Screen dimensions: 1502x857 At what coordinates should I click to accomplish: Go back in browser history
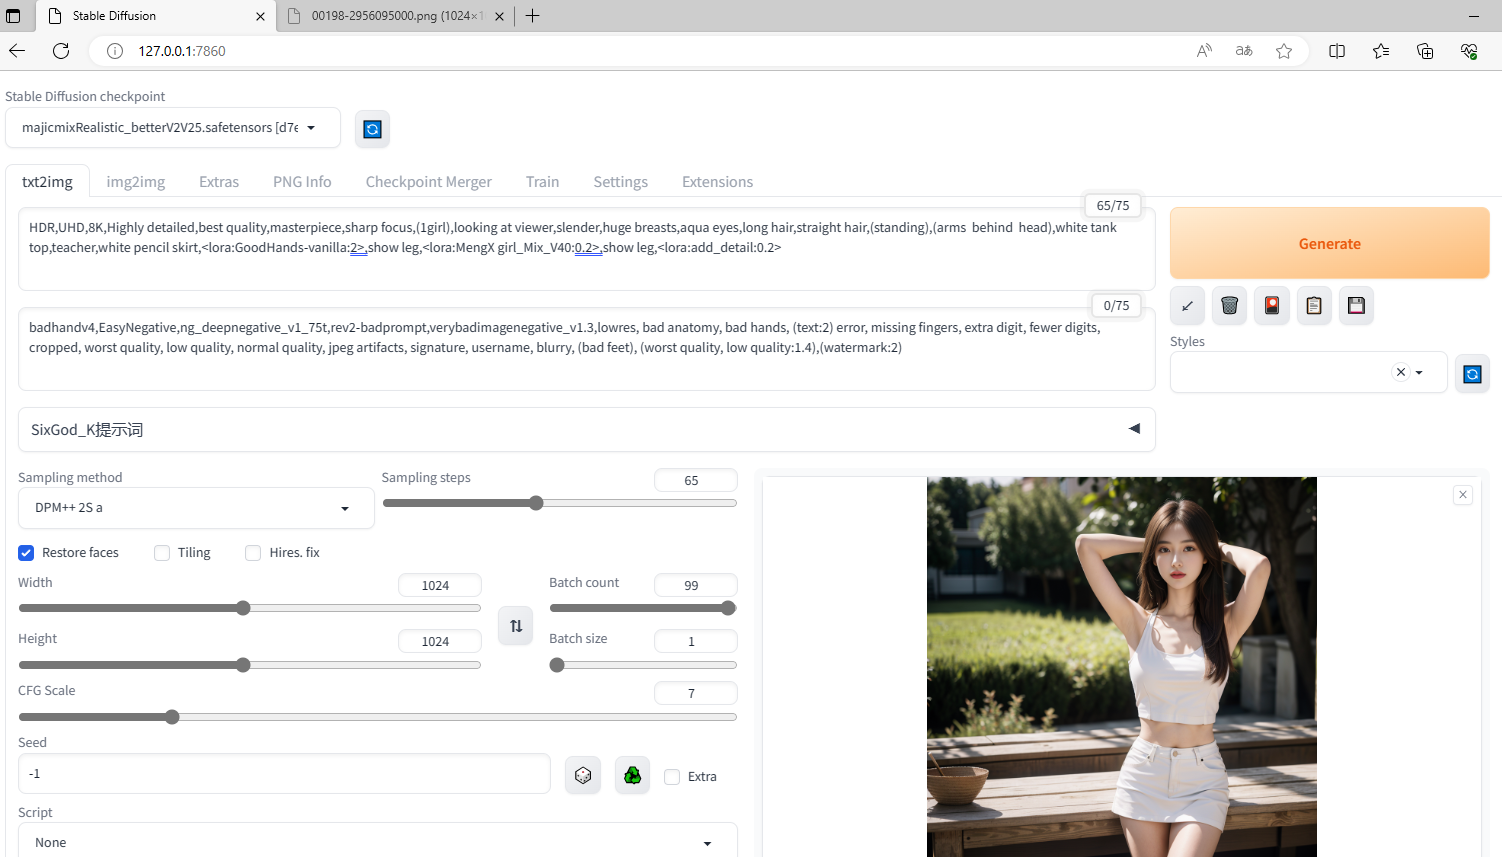17,51
